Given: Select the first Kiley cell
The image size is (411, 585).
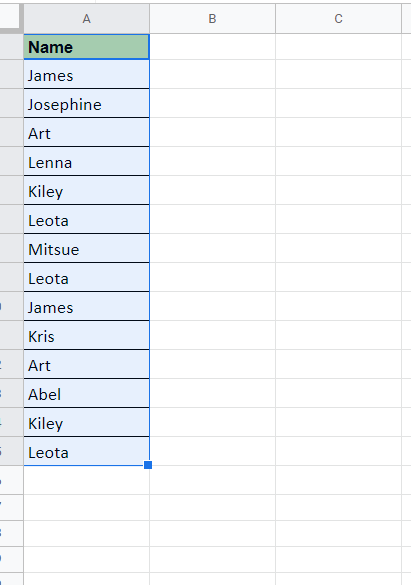Looking at the screenshot, I should pos(87,190).
